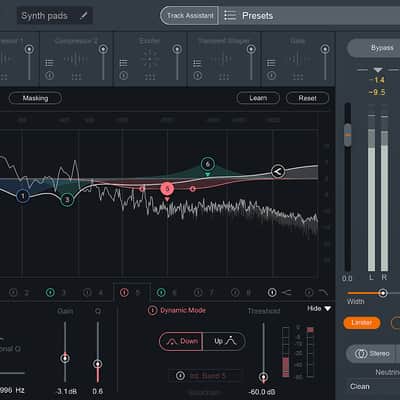Click the Bypass button
This screenshot has height=400, width=400.
tap(374, 48)
